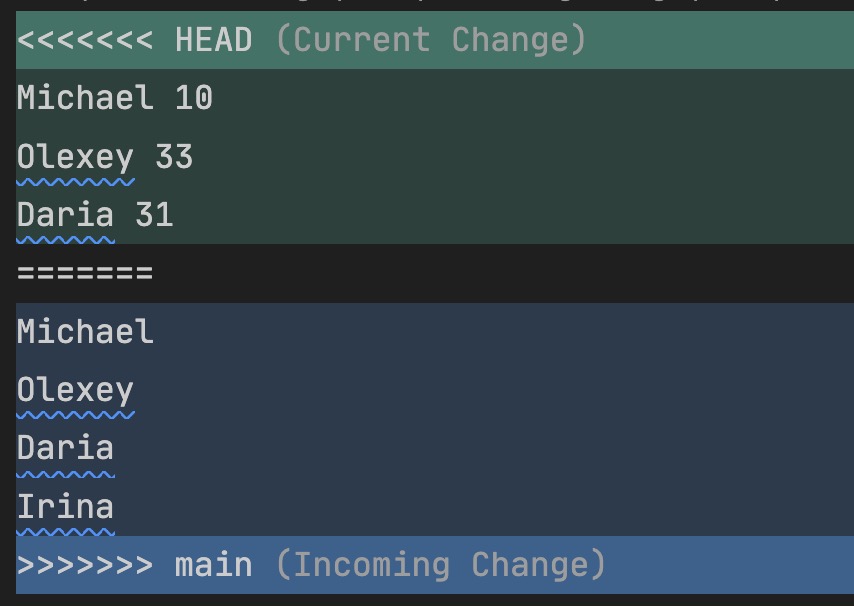This screenshot has height=606, width=854.
Task: Click the HEAD branch name
Action: coord(213,40)
